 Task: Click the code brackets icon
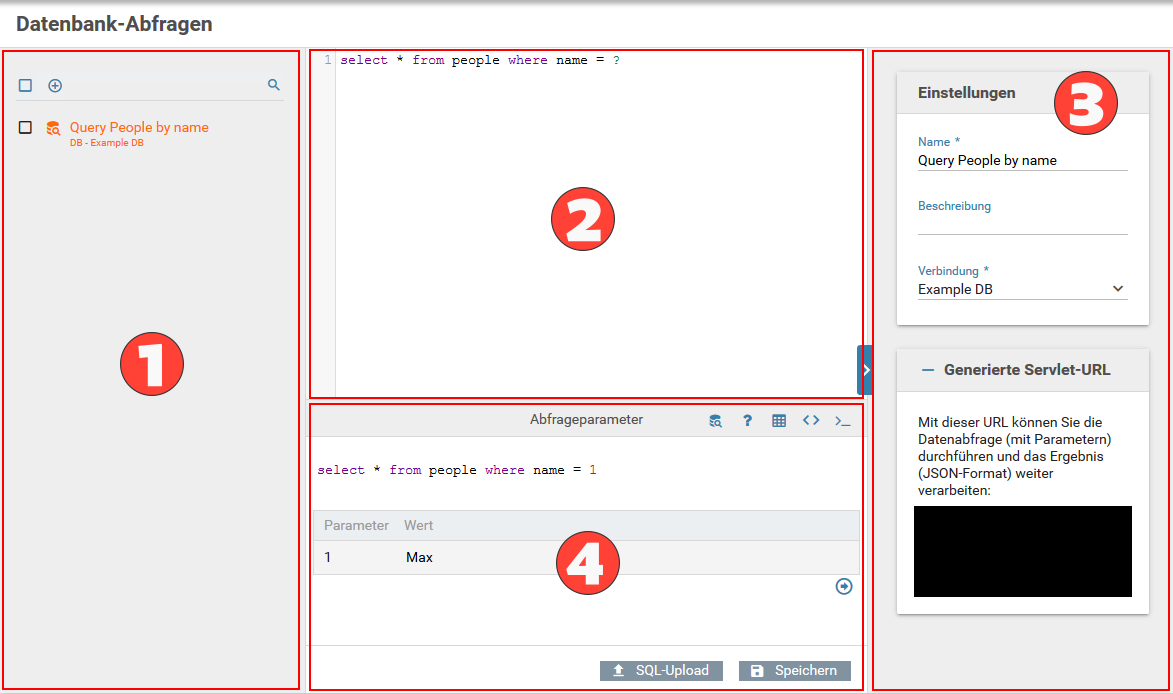point(811,421)
